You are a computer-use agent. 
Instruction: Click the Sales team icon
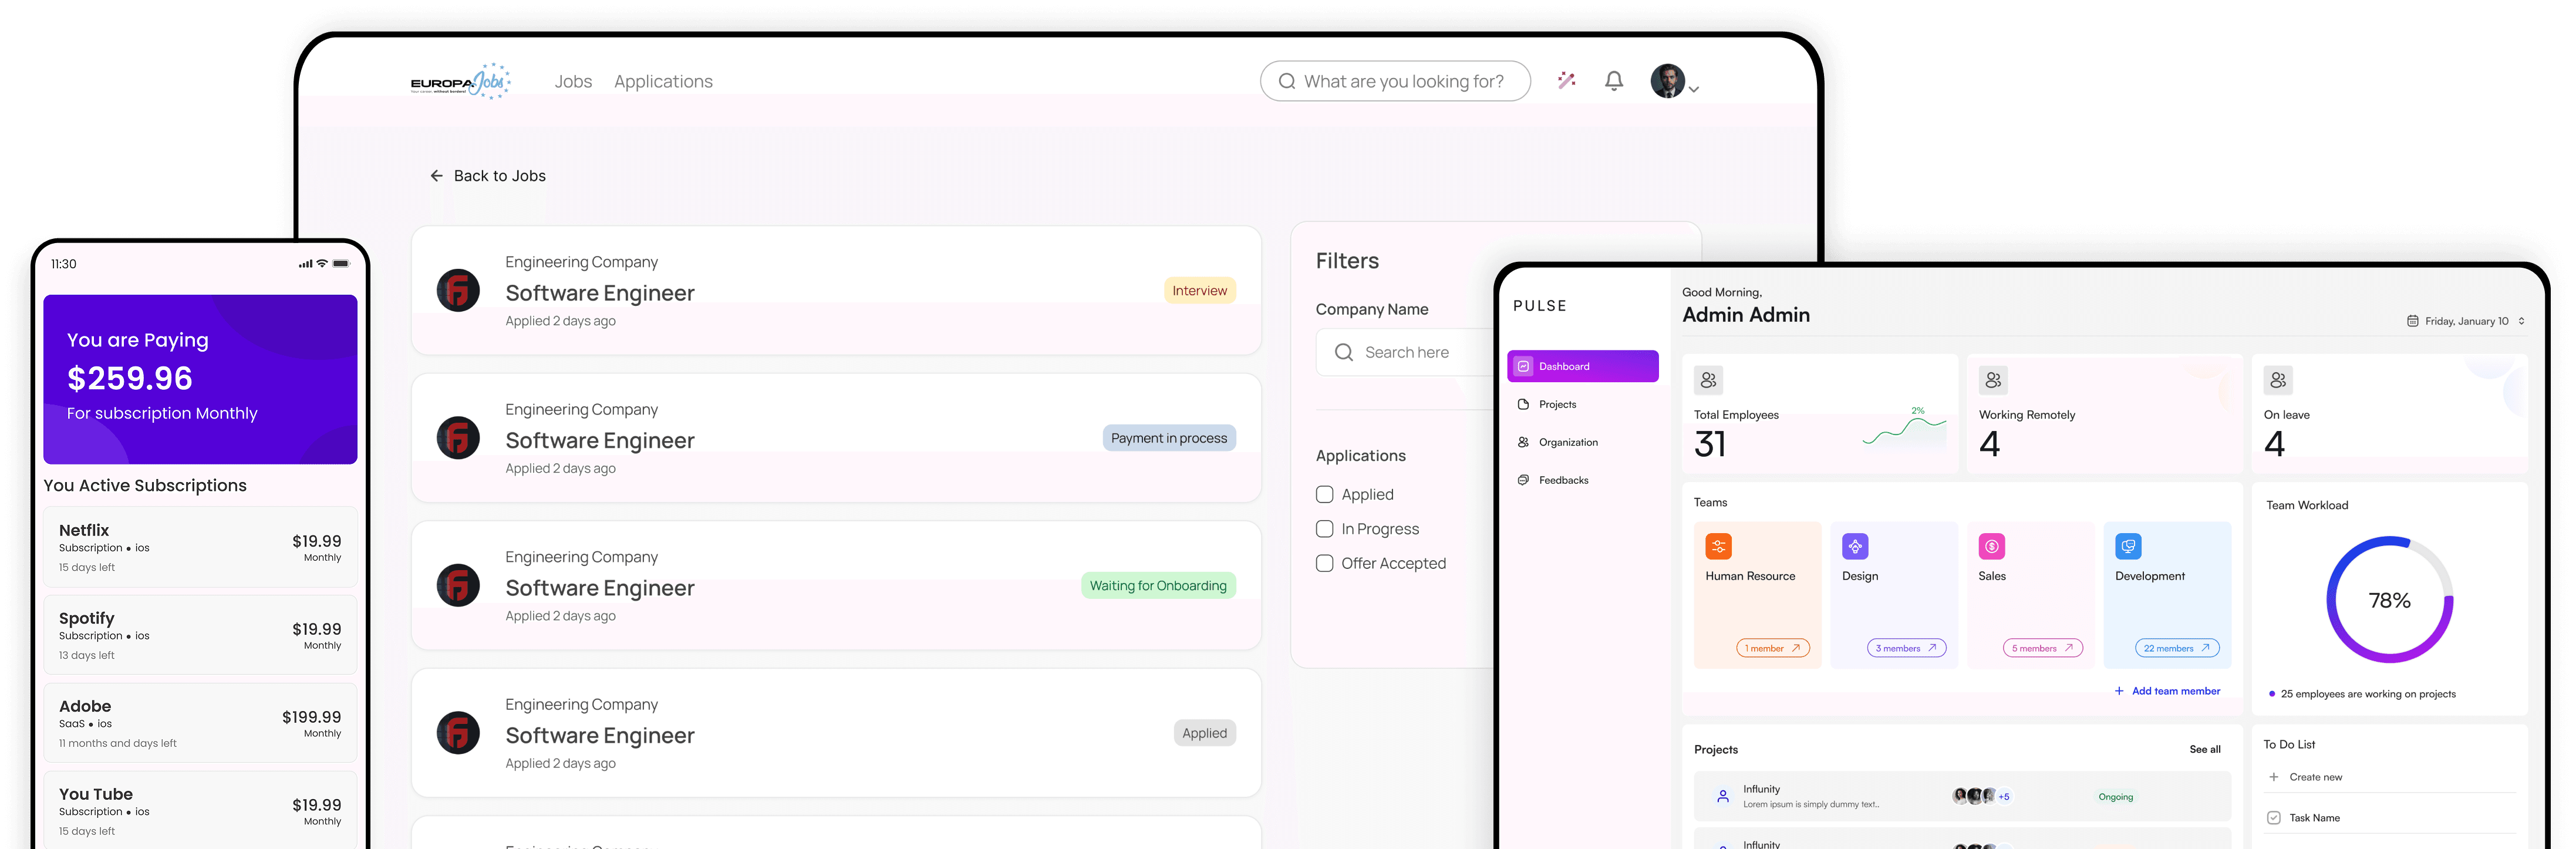click(1991, 546)
